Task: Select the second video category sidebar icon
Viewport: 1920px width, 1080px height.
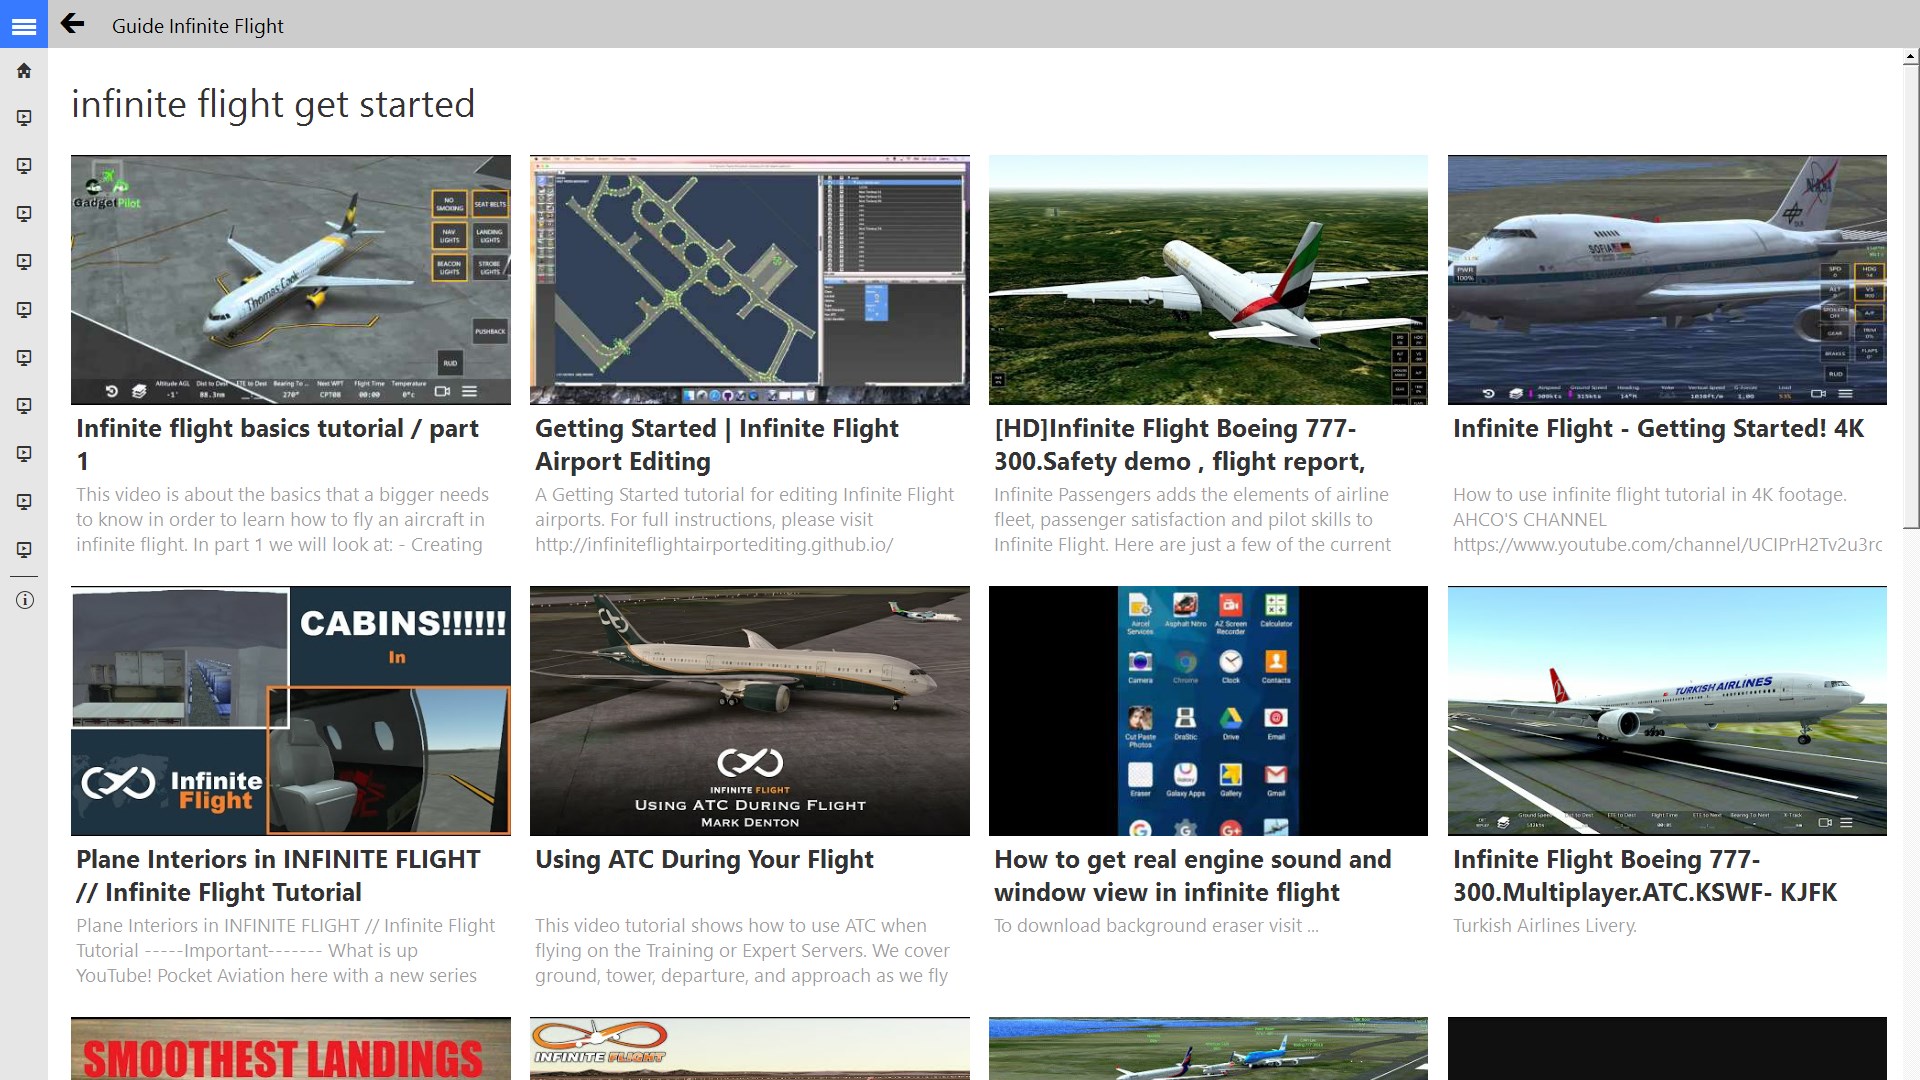Action: [x=24, y=166]
